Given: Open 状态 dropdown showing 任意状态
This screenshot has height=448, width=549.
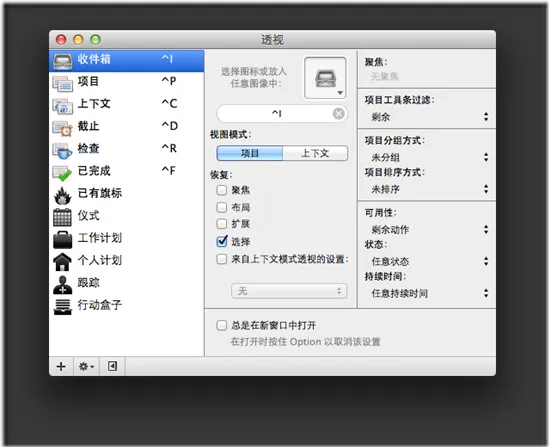Looking at the screenshot, I should (429, 261).
